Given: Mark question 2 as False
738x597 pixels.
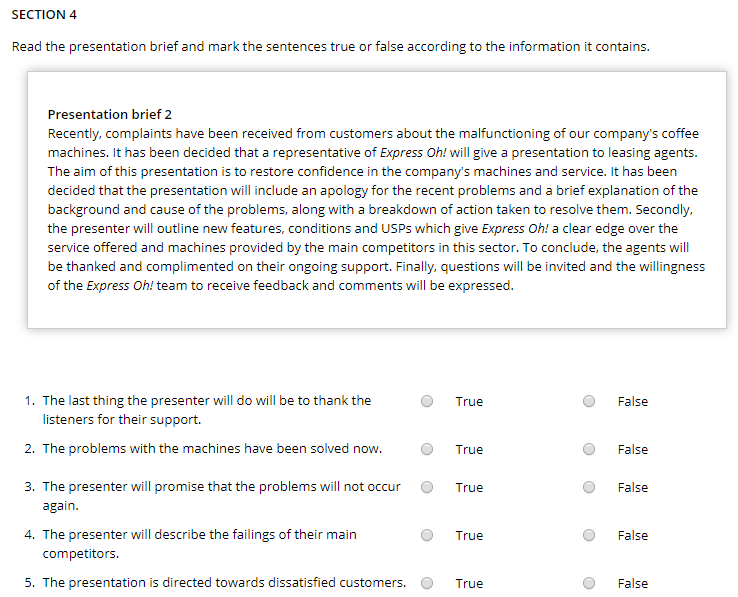Looking at the screenshot, I should [x=590, y=449].
